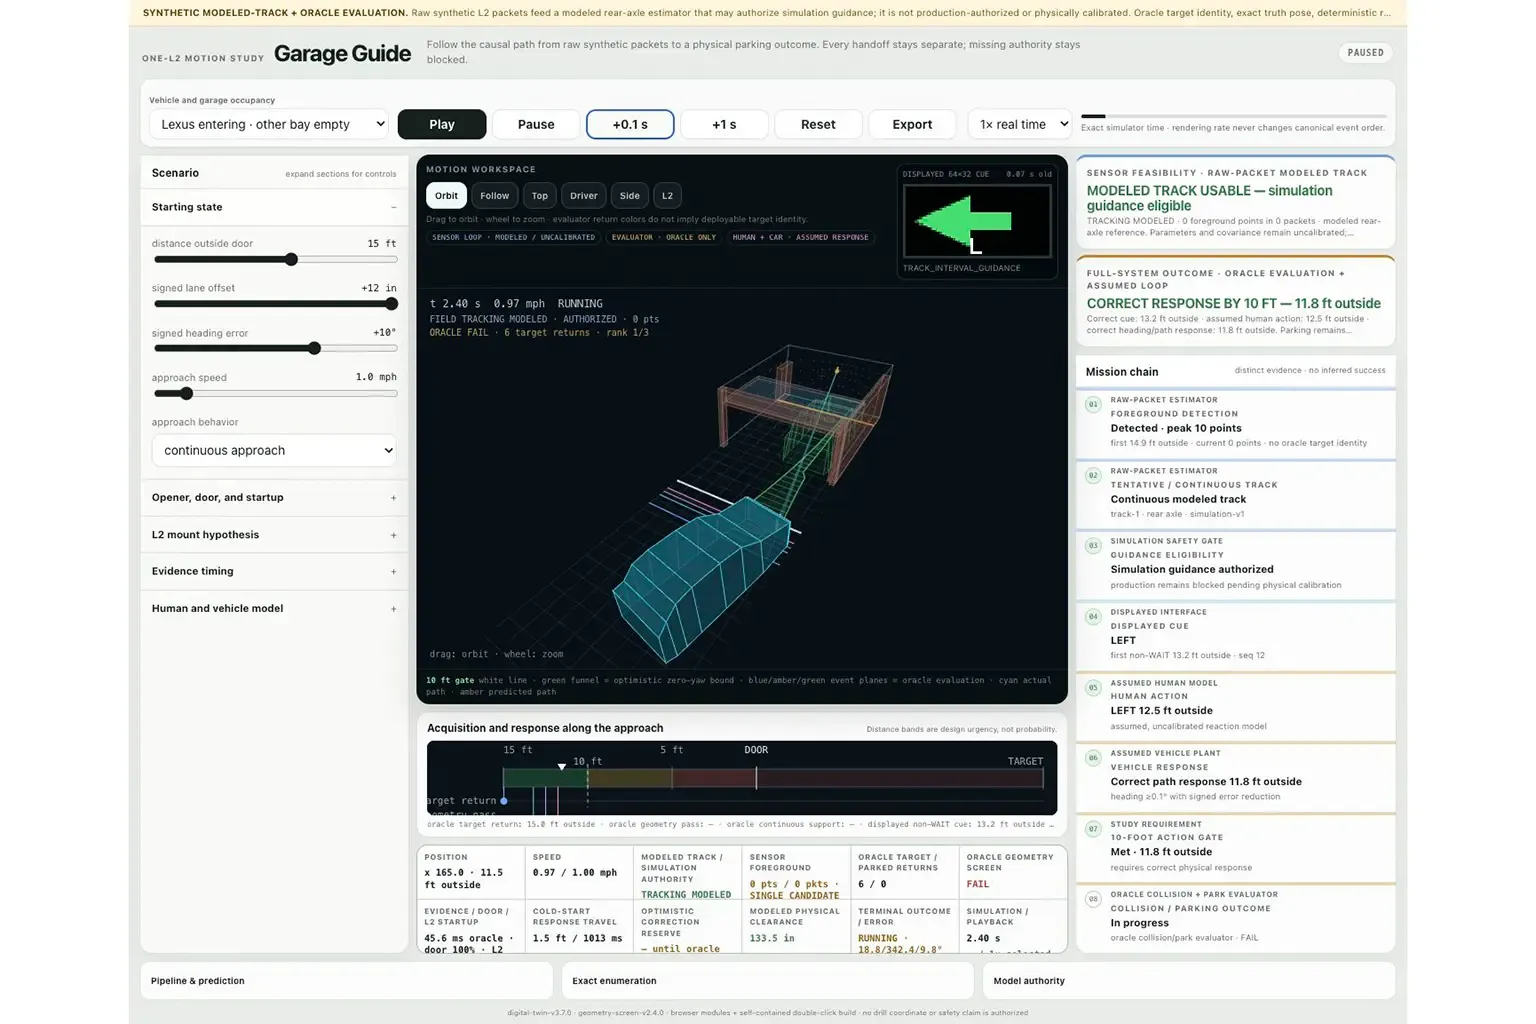Adjust the distance outside door slider
1536x1024 pixels.
pos(275,260)
